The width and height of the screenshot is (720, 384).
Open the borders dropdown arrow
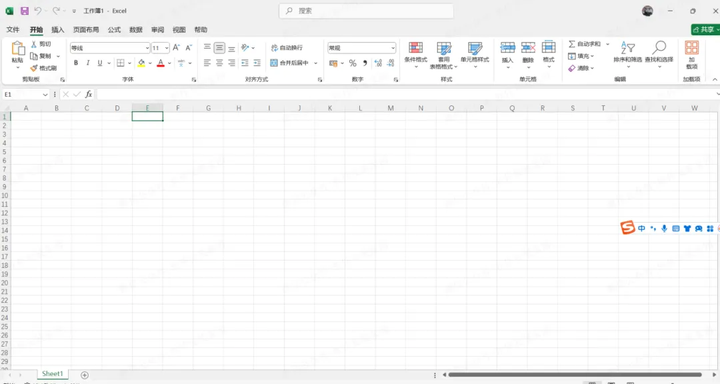click(129, 63)
